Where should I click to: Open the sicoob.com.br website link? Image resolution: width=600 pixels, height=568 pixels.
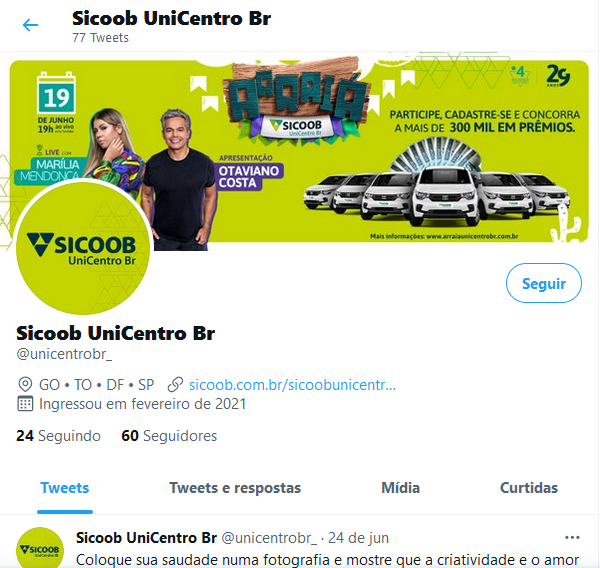[x=292, y=385]
